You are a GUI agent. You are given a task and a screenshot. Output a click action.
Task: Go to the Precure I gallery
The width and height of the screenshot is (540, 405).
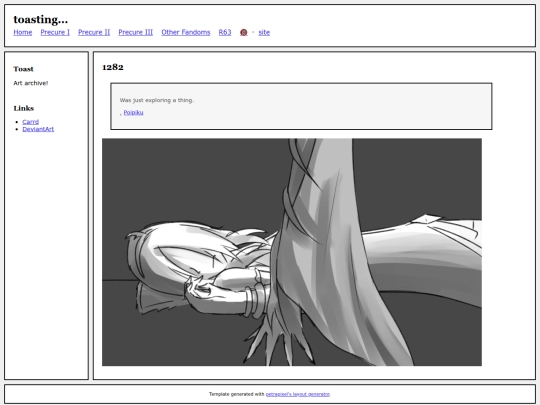[55, 32]
